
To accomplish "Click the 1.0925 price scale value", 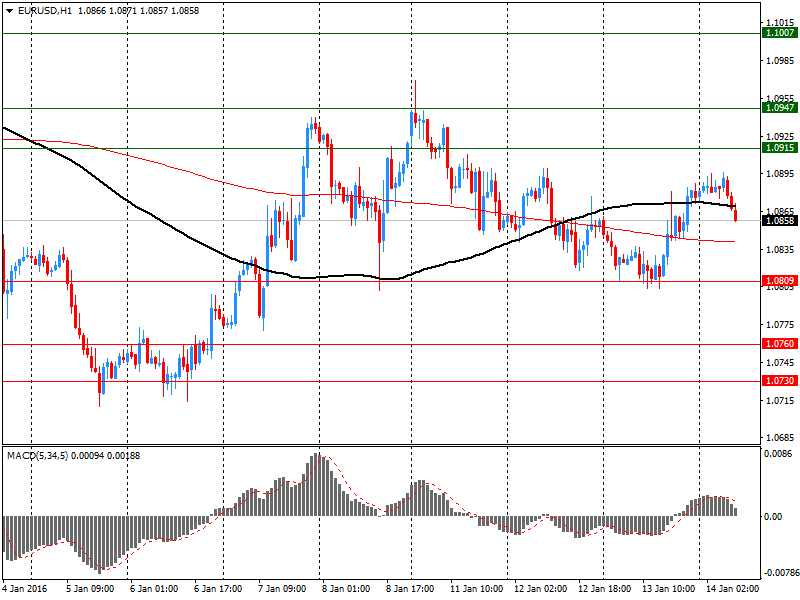I will point(781,137).
